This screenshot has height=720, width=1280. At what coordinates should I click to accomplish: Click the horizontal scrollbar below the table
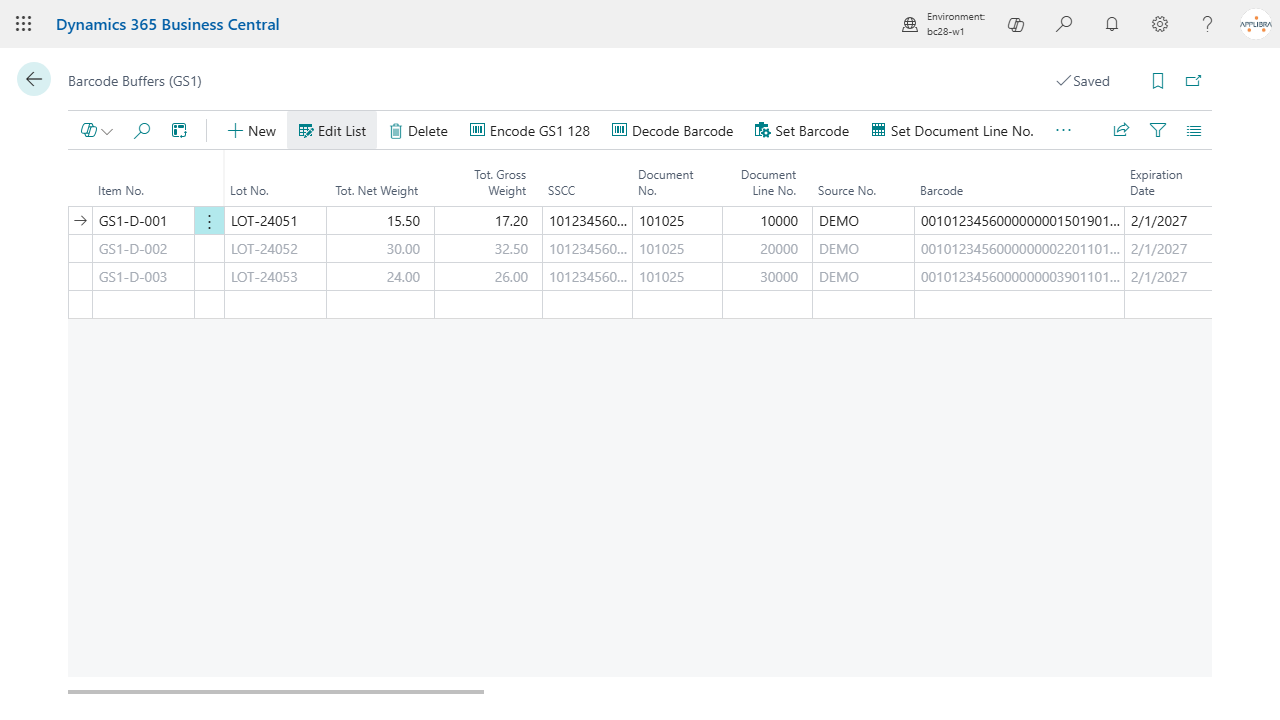tap(276, 691)
